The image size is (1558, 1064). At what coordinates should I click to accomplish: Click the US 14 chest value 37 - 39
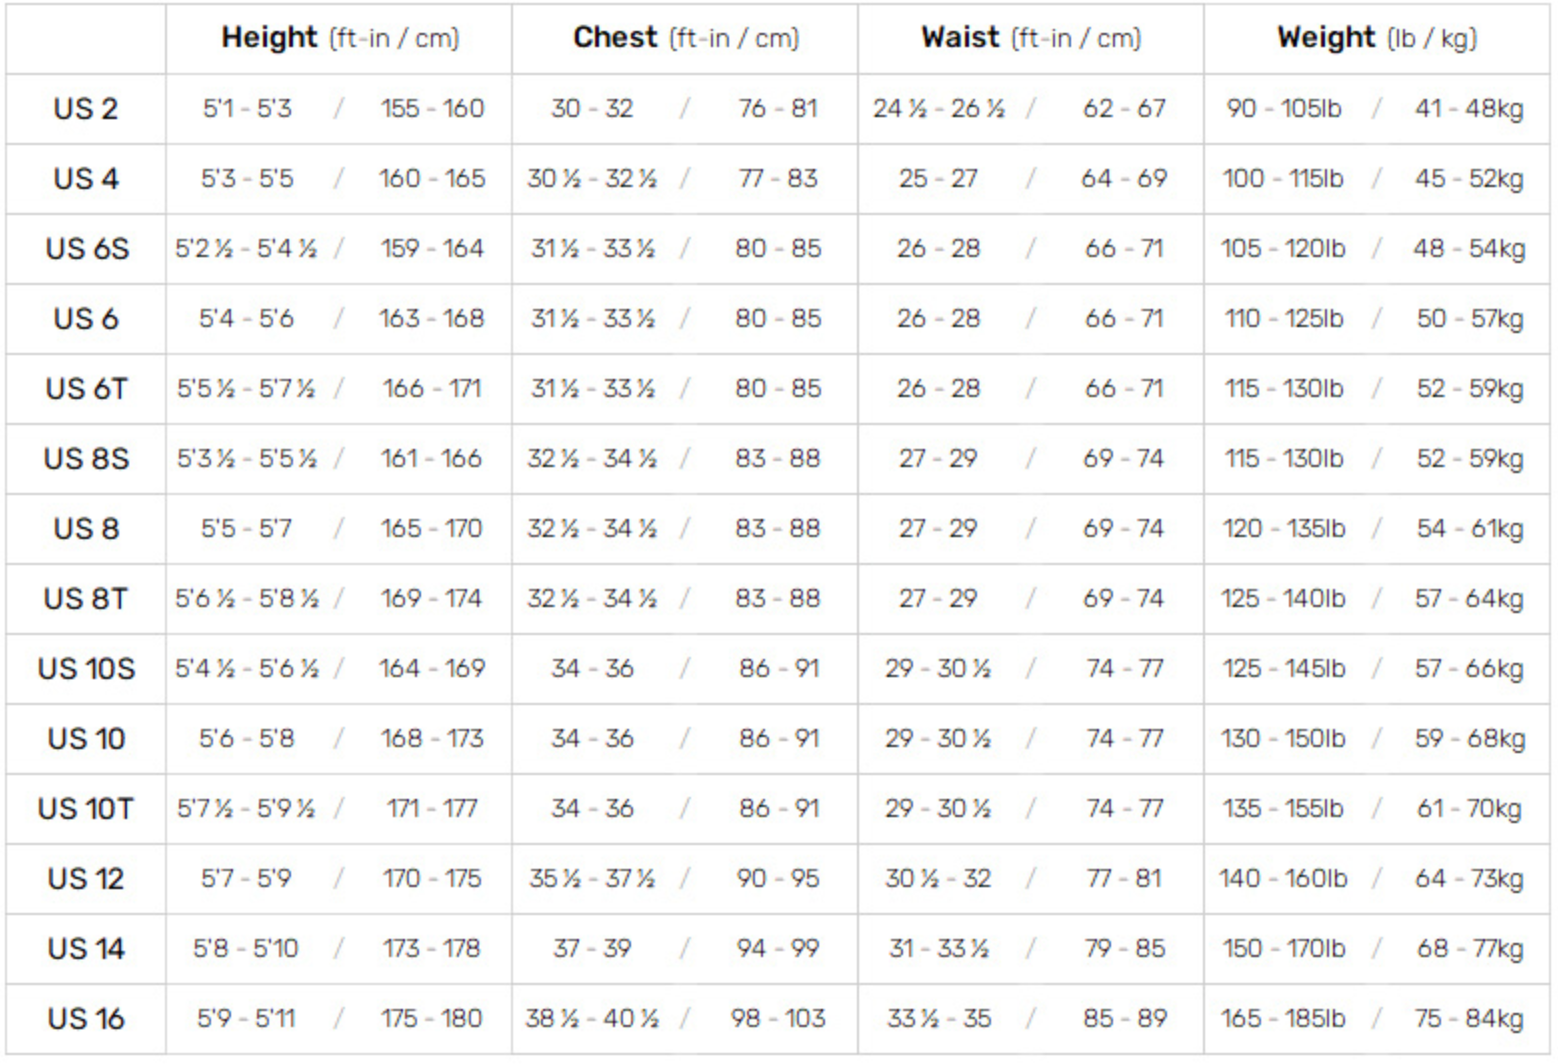click(592, 948)
